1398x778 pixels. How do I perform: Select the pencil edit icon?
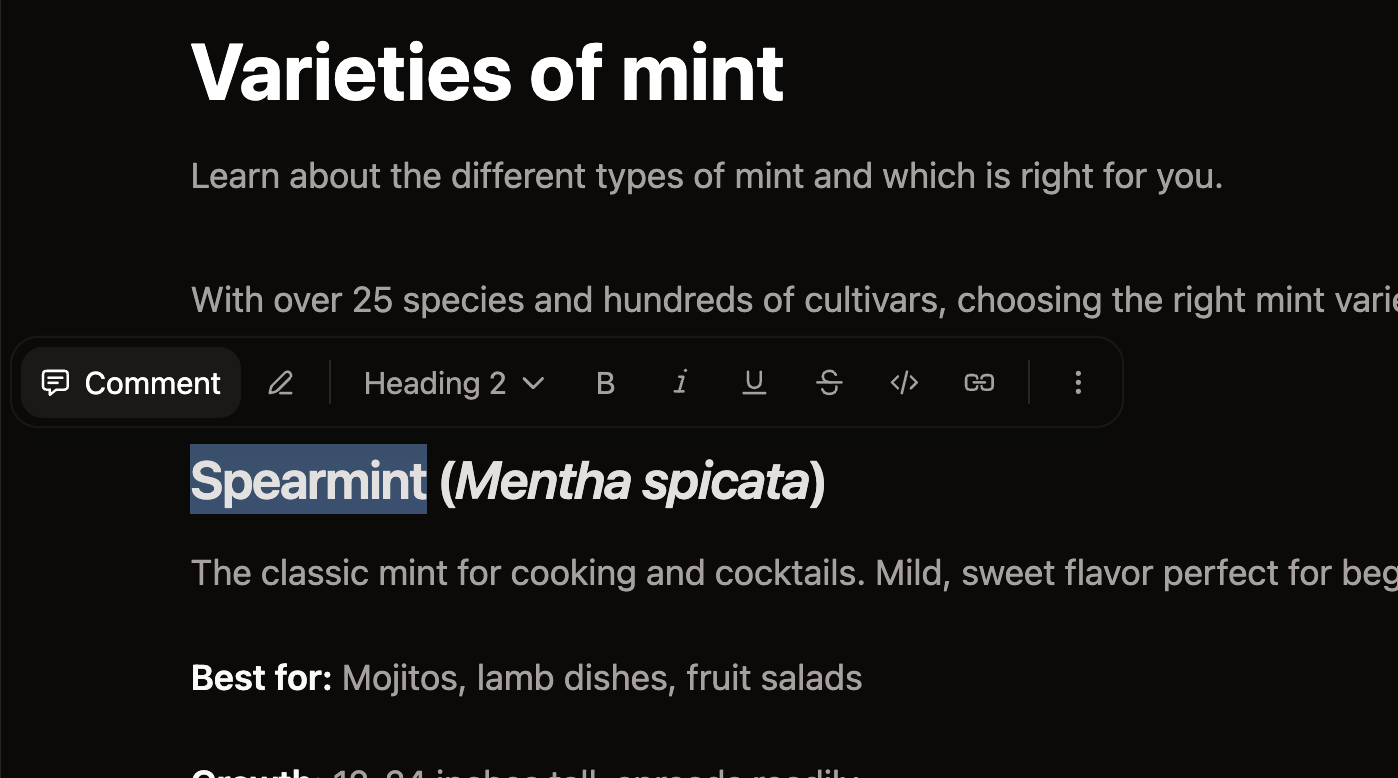pos(280,382)
